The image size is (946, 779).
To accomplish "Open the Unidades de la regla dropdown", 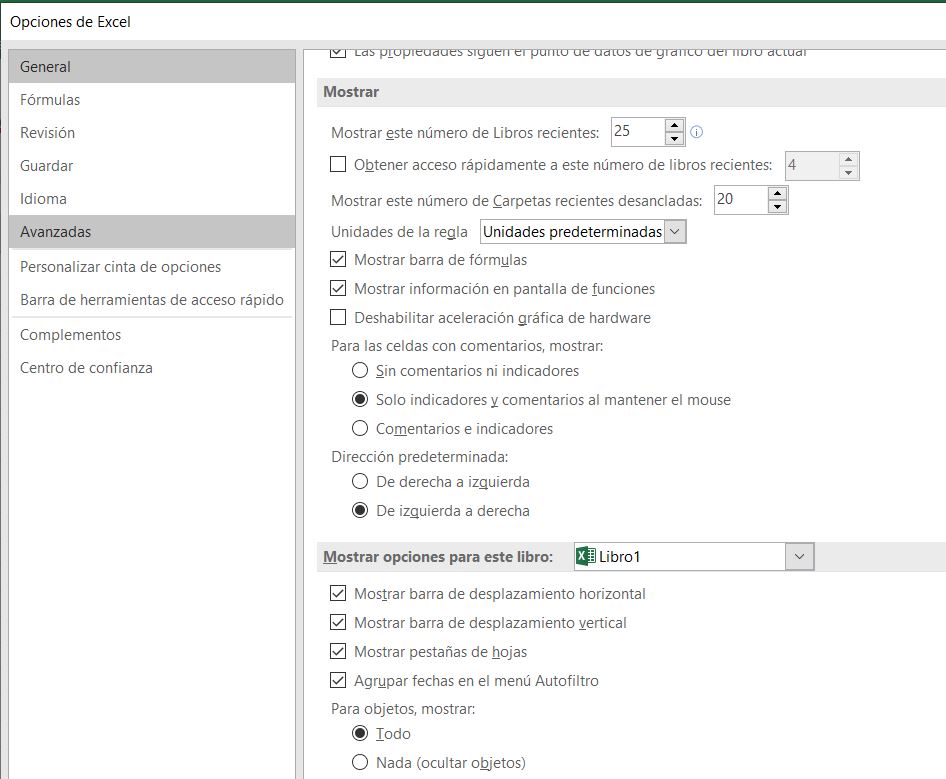I will tap(675, 232).
